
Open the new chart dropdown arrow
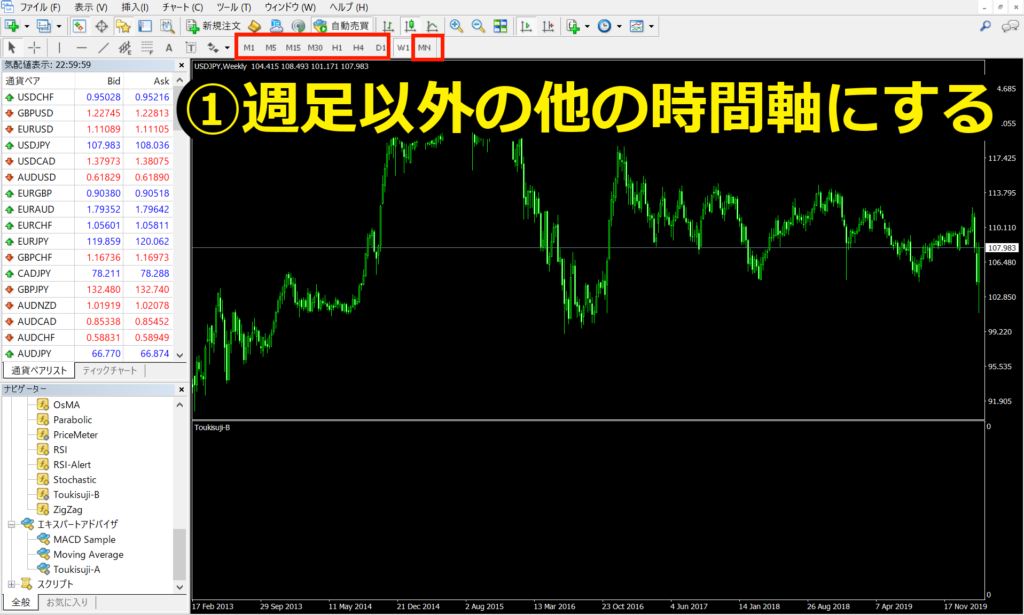28,25
